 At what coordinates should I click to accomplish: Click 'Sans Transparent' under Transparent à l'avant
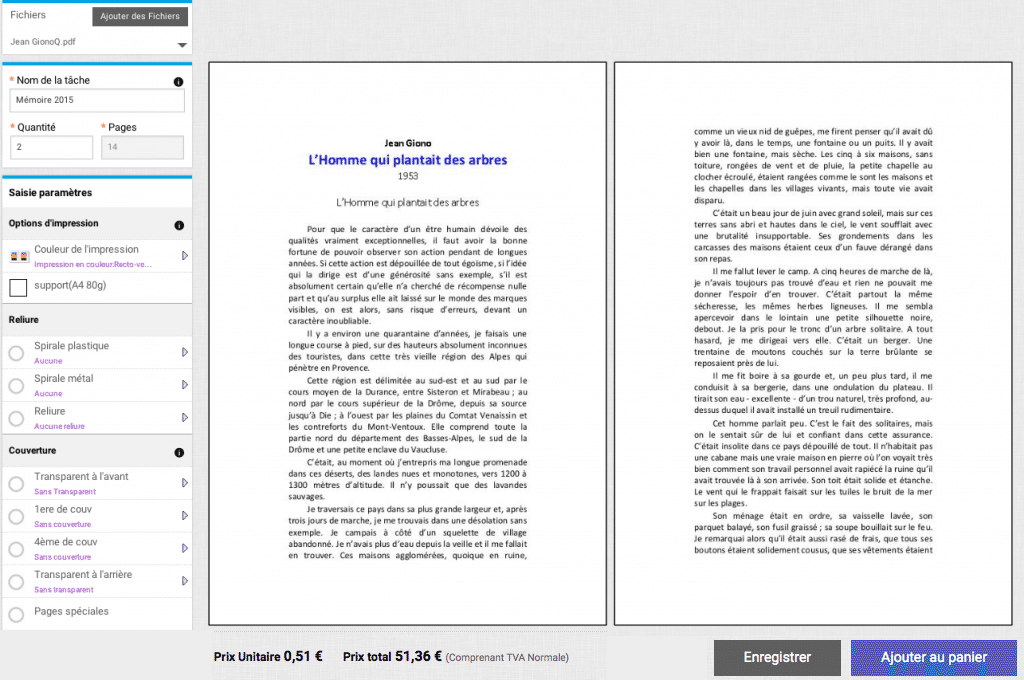[65, 491]
